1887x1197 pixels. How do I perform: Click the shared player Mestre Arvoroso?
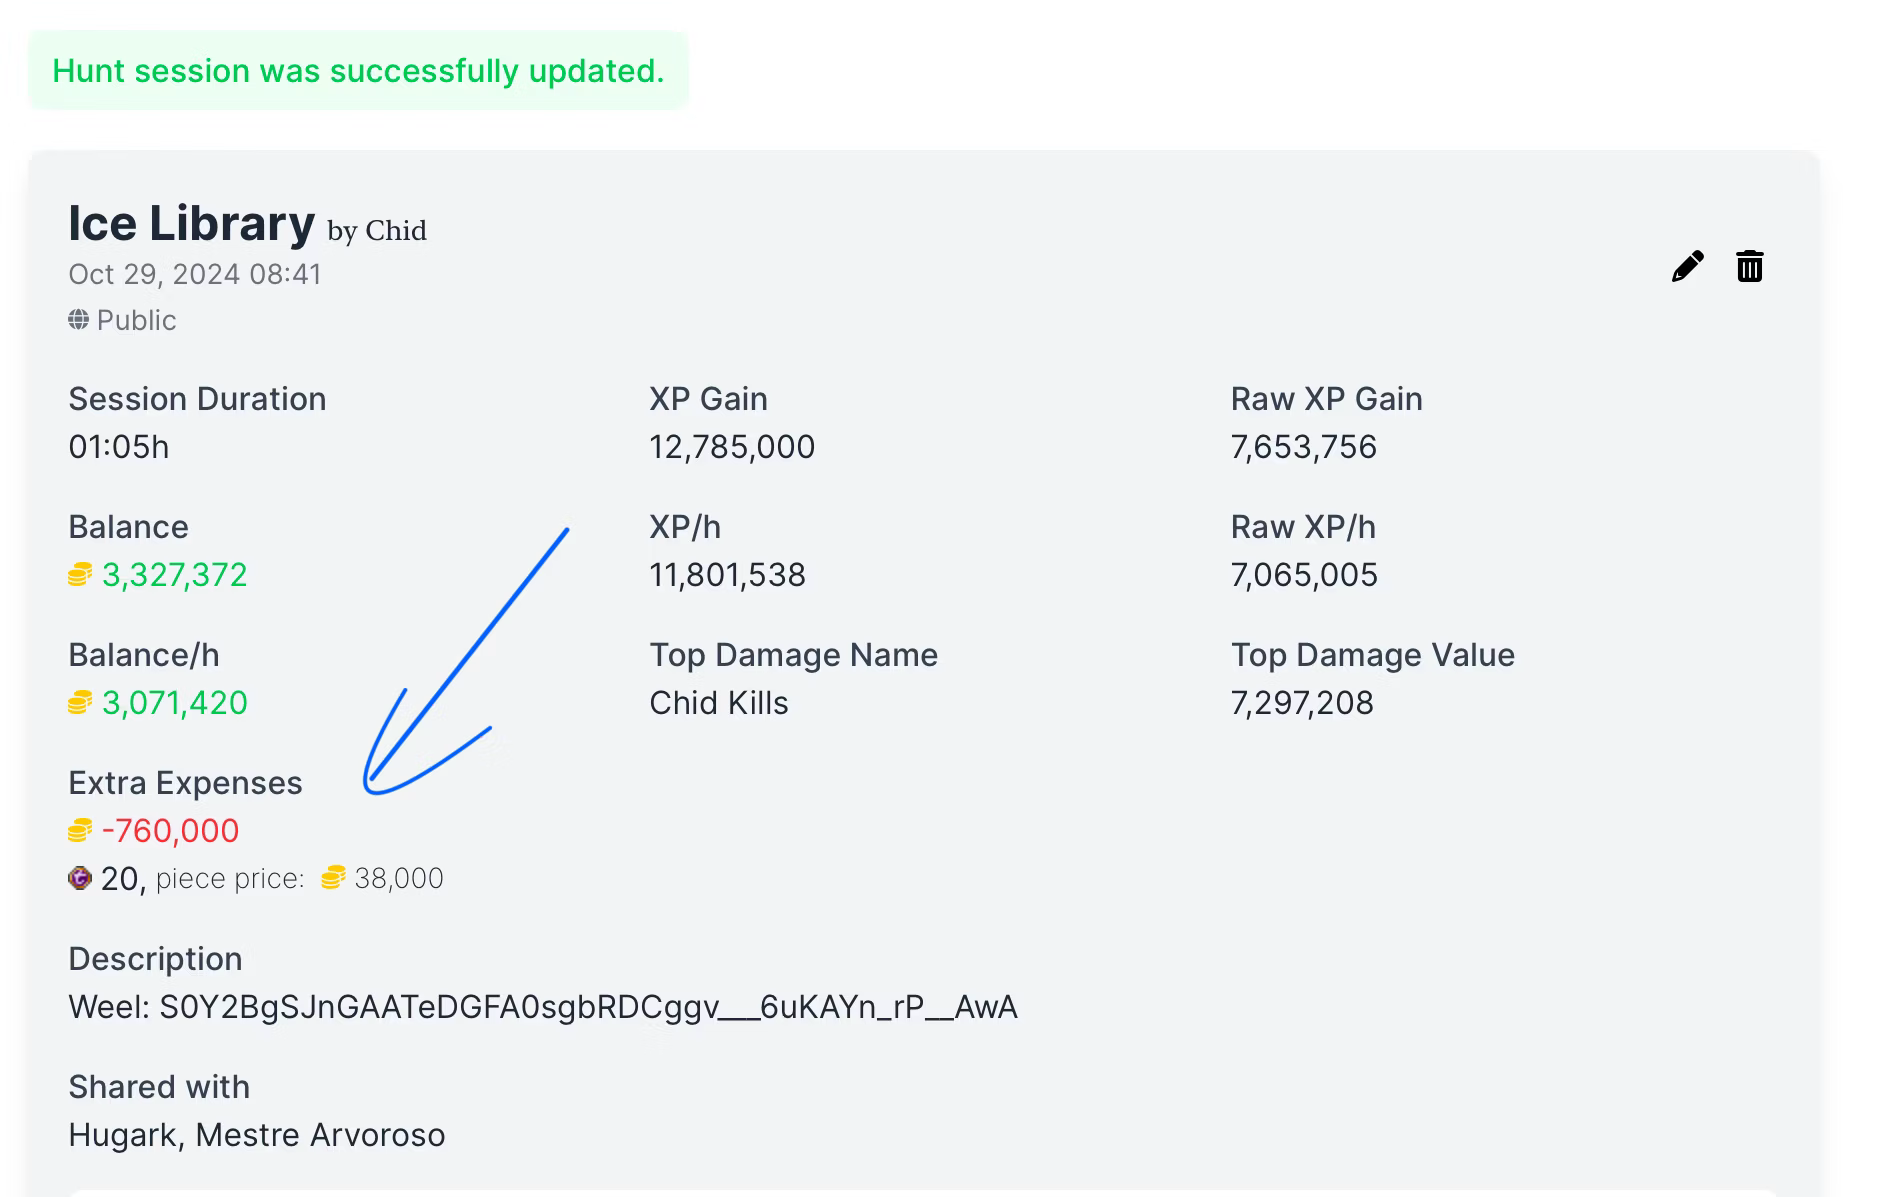pyautogui.click(x=320, y=1135)
